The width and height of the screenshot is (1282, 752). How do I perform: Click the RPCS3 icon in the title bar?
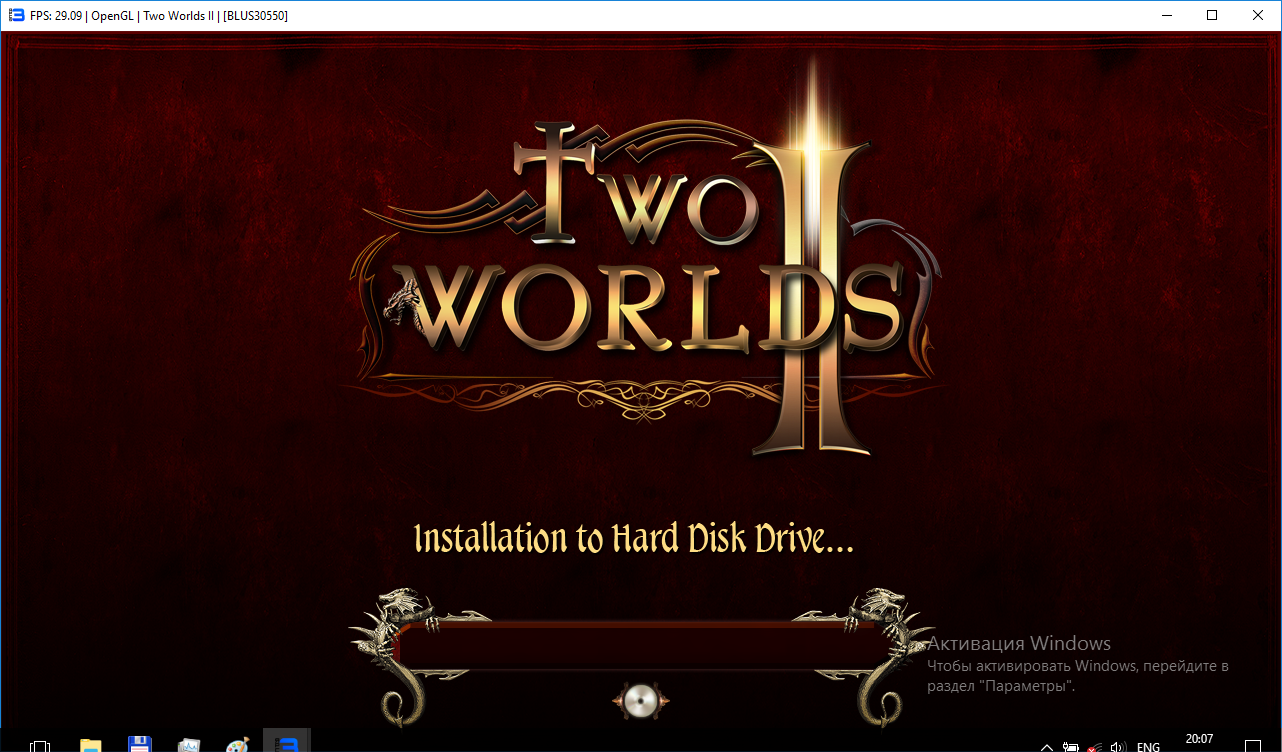pyautogui.click(x=16, y=15)
